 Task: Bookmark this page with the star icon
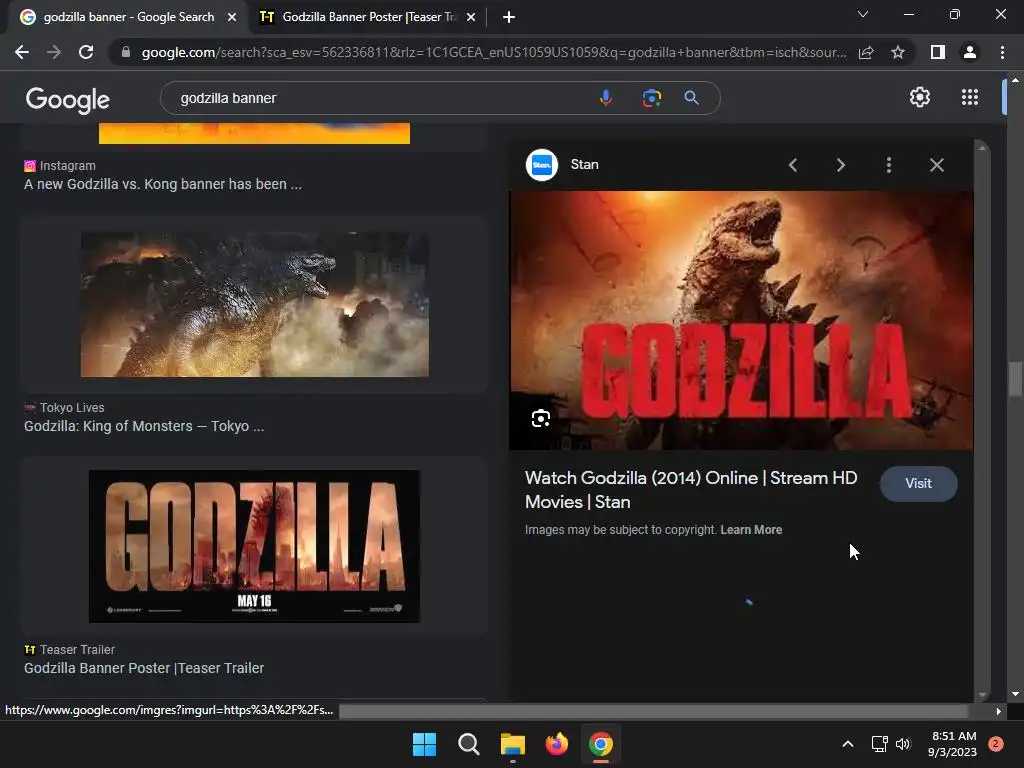click(898, 52)
